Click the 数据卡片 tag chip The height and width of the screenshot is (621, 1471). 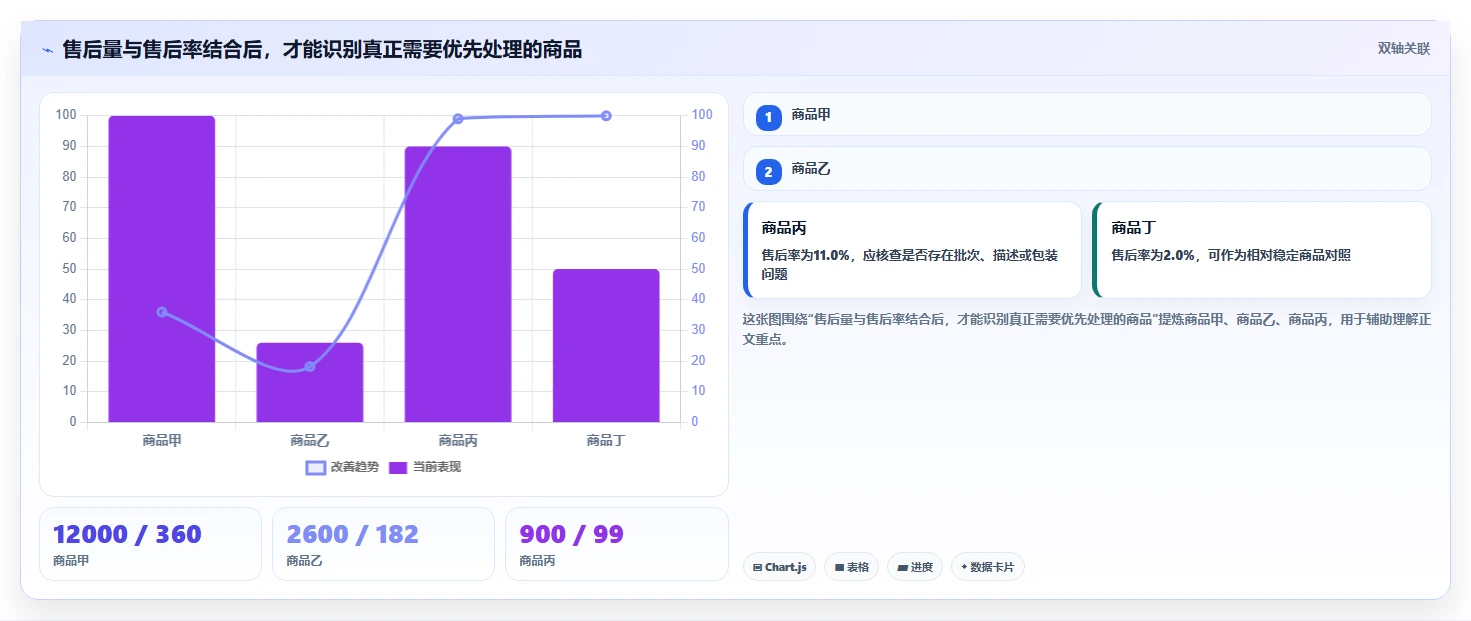tap(988, 567)
